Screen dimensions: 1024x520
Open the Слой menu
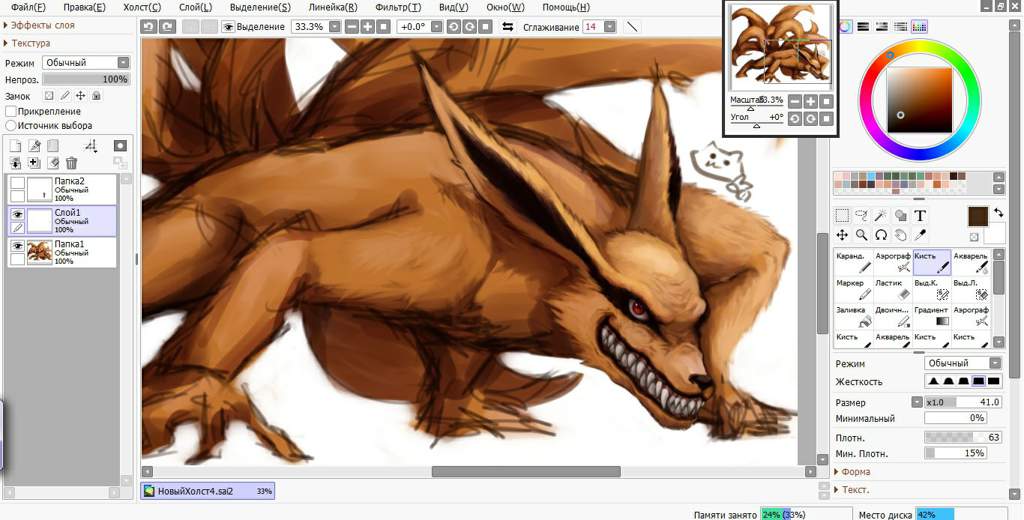click(x=195, y=7)
